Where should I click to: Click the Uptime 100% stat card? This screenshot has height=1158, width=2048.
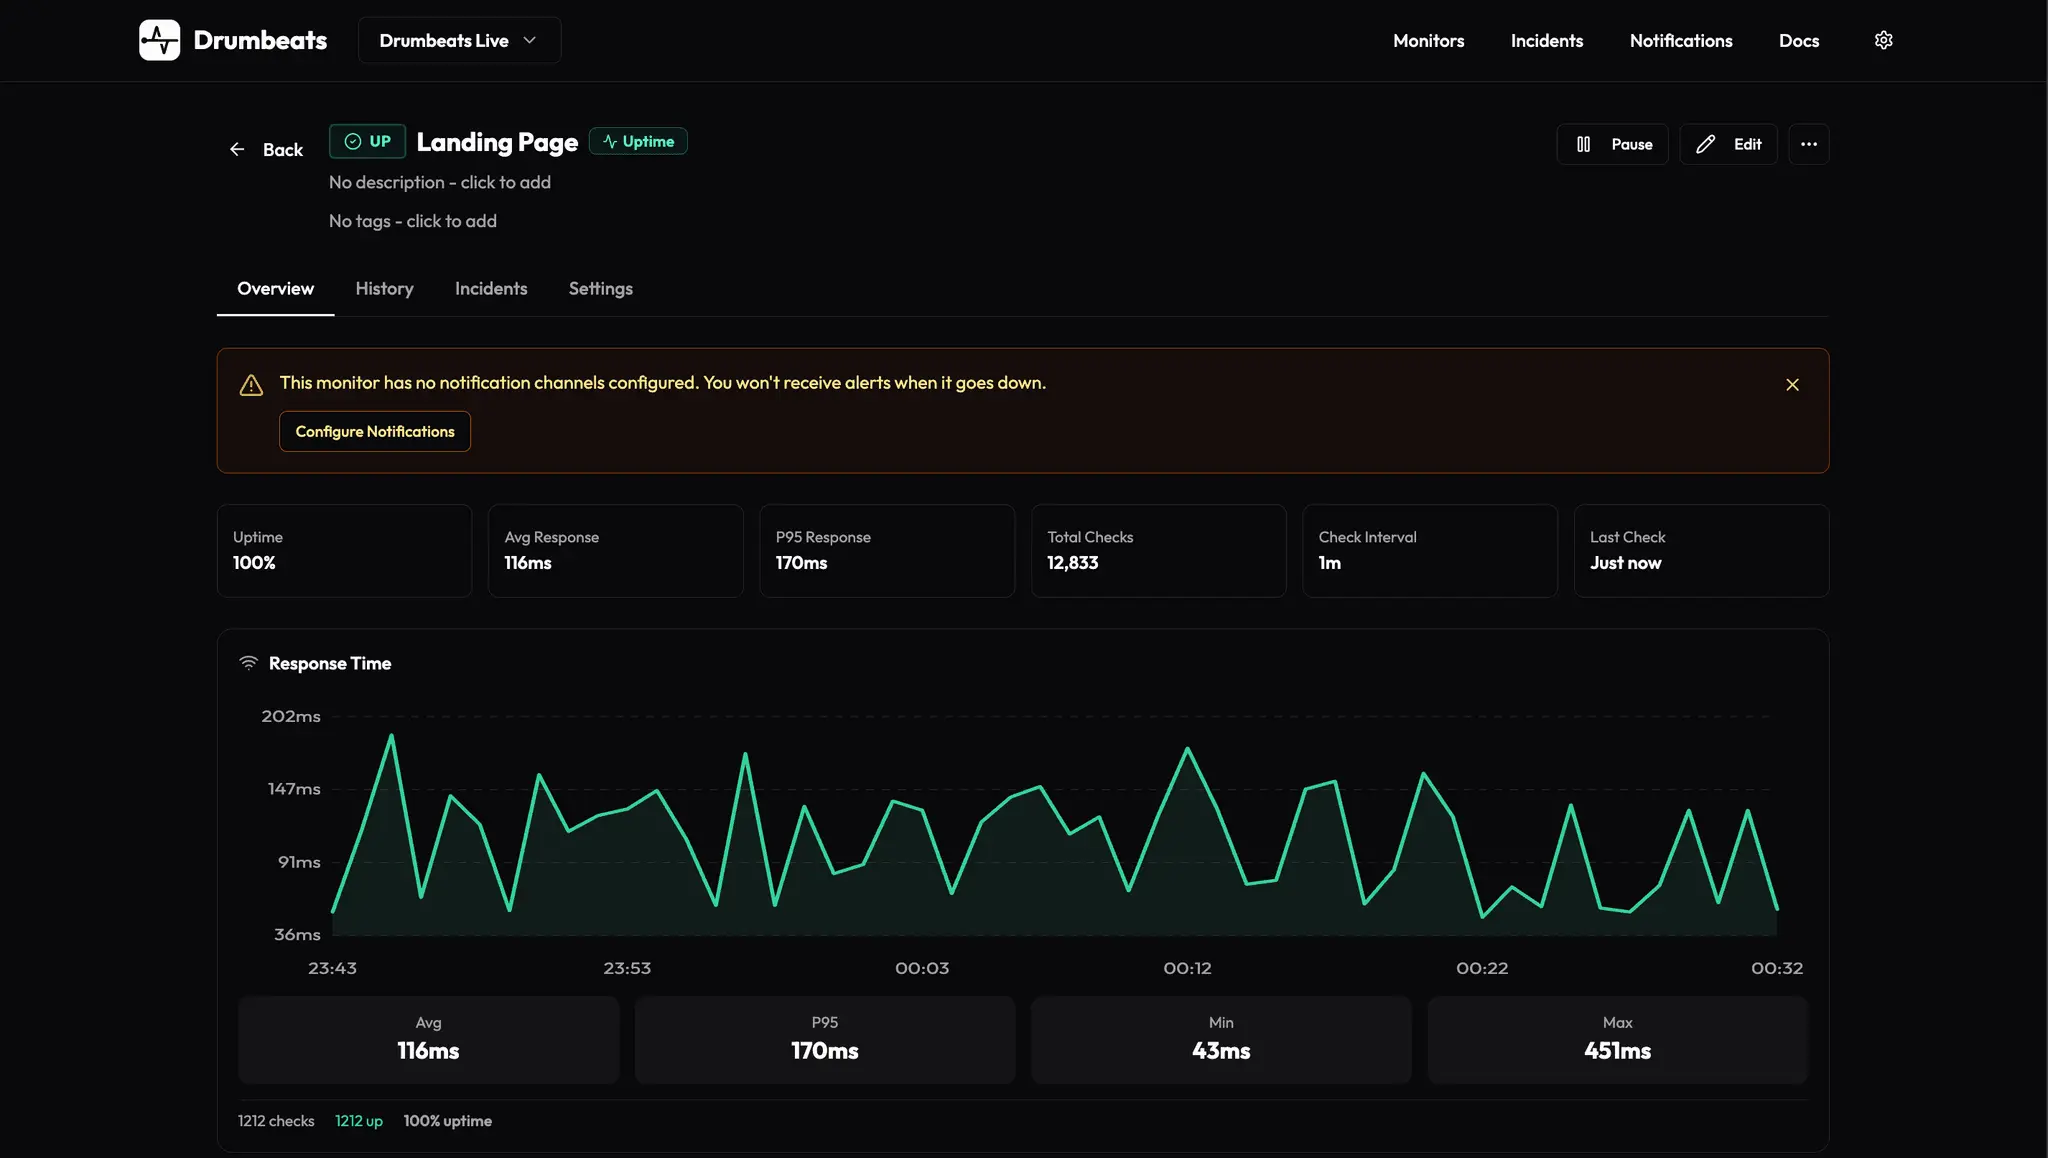(x=344, y=551)
